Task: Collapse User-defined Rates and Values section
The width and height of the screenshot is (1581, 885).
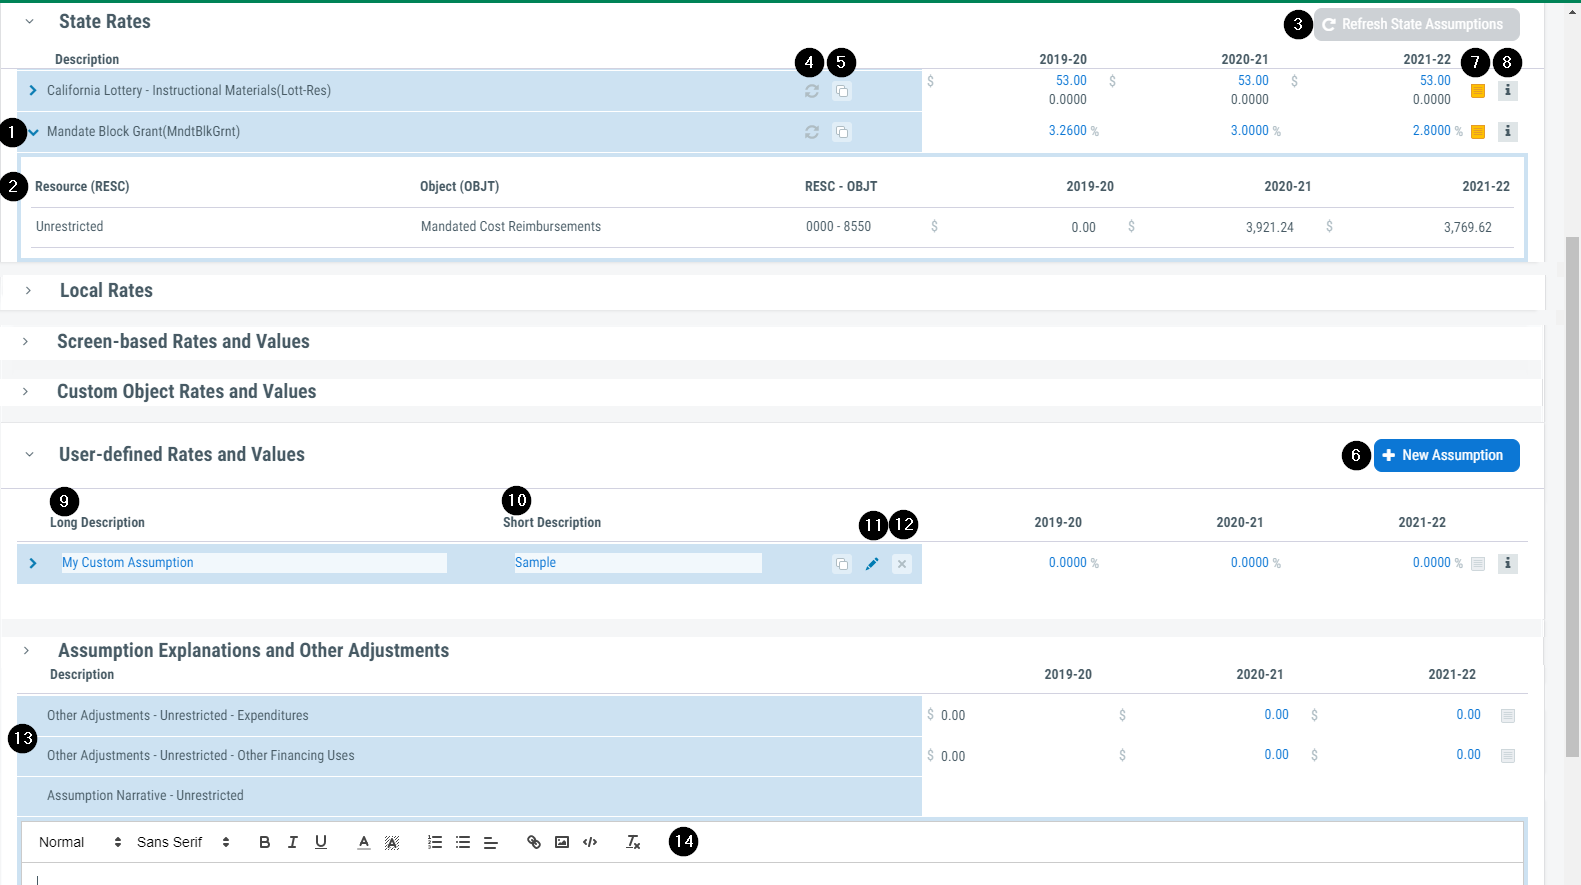Action: click(x=29, y=454)
